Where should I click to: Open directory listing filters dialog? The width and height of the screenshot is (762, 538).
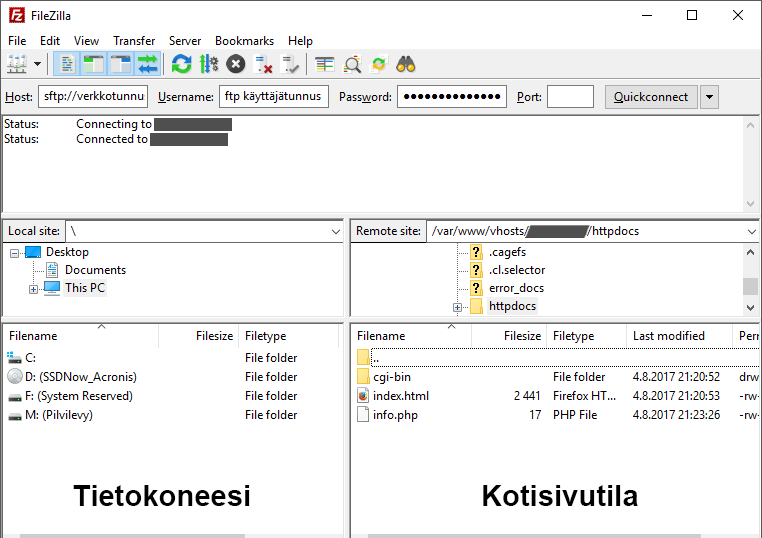pyautogui.click(x=325, y=64)
